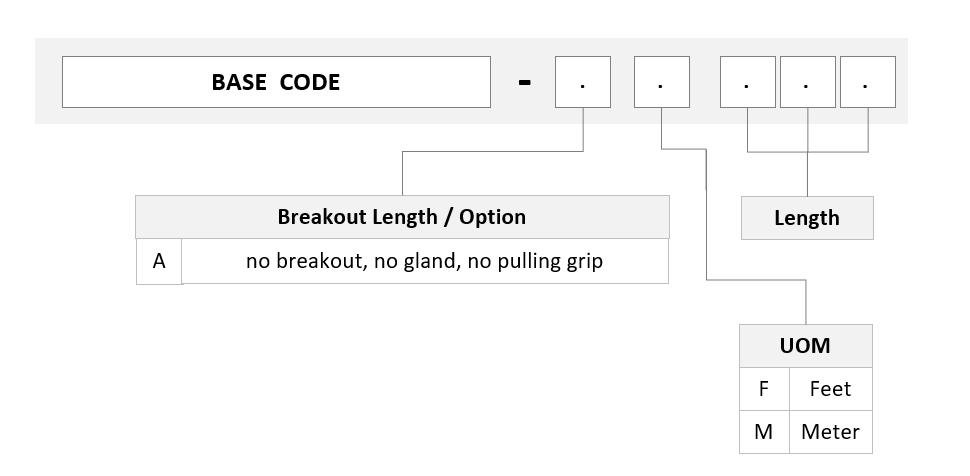Select the first code box after the dash
Image resolution: width=970 pixels, height=476 pixels.
[x=583, y=82]
